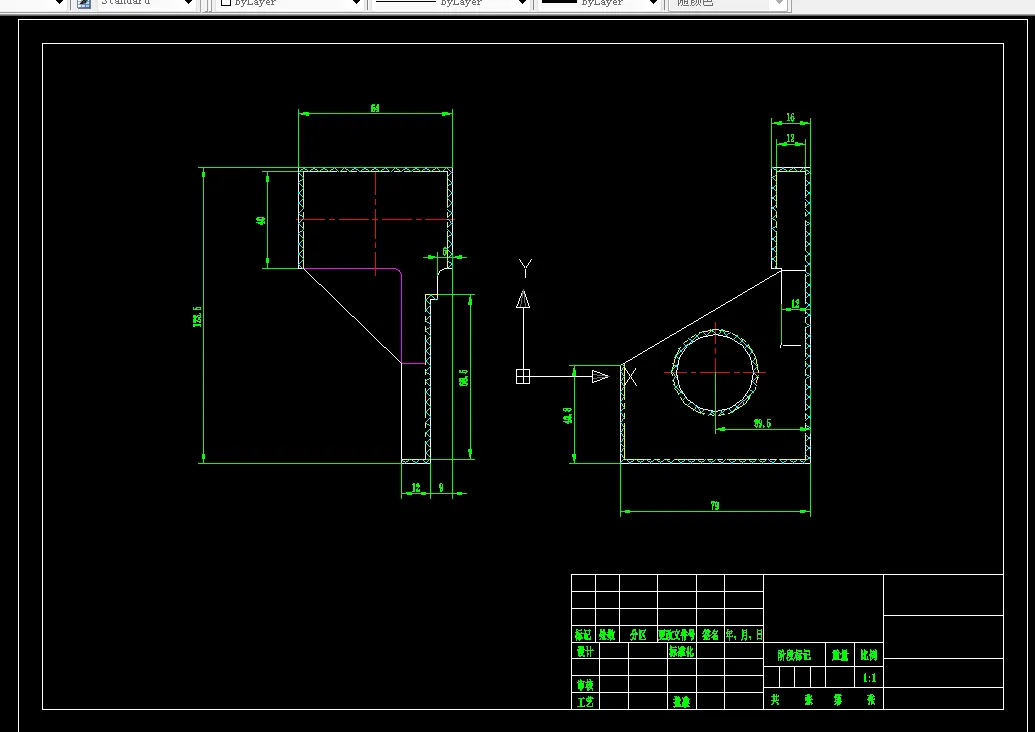Image resolution: width=1035 pixels, height=732 pixels.
Task: Click the 阶段标记 label in title block
Action: (x=793, y=655)
